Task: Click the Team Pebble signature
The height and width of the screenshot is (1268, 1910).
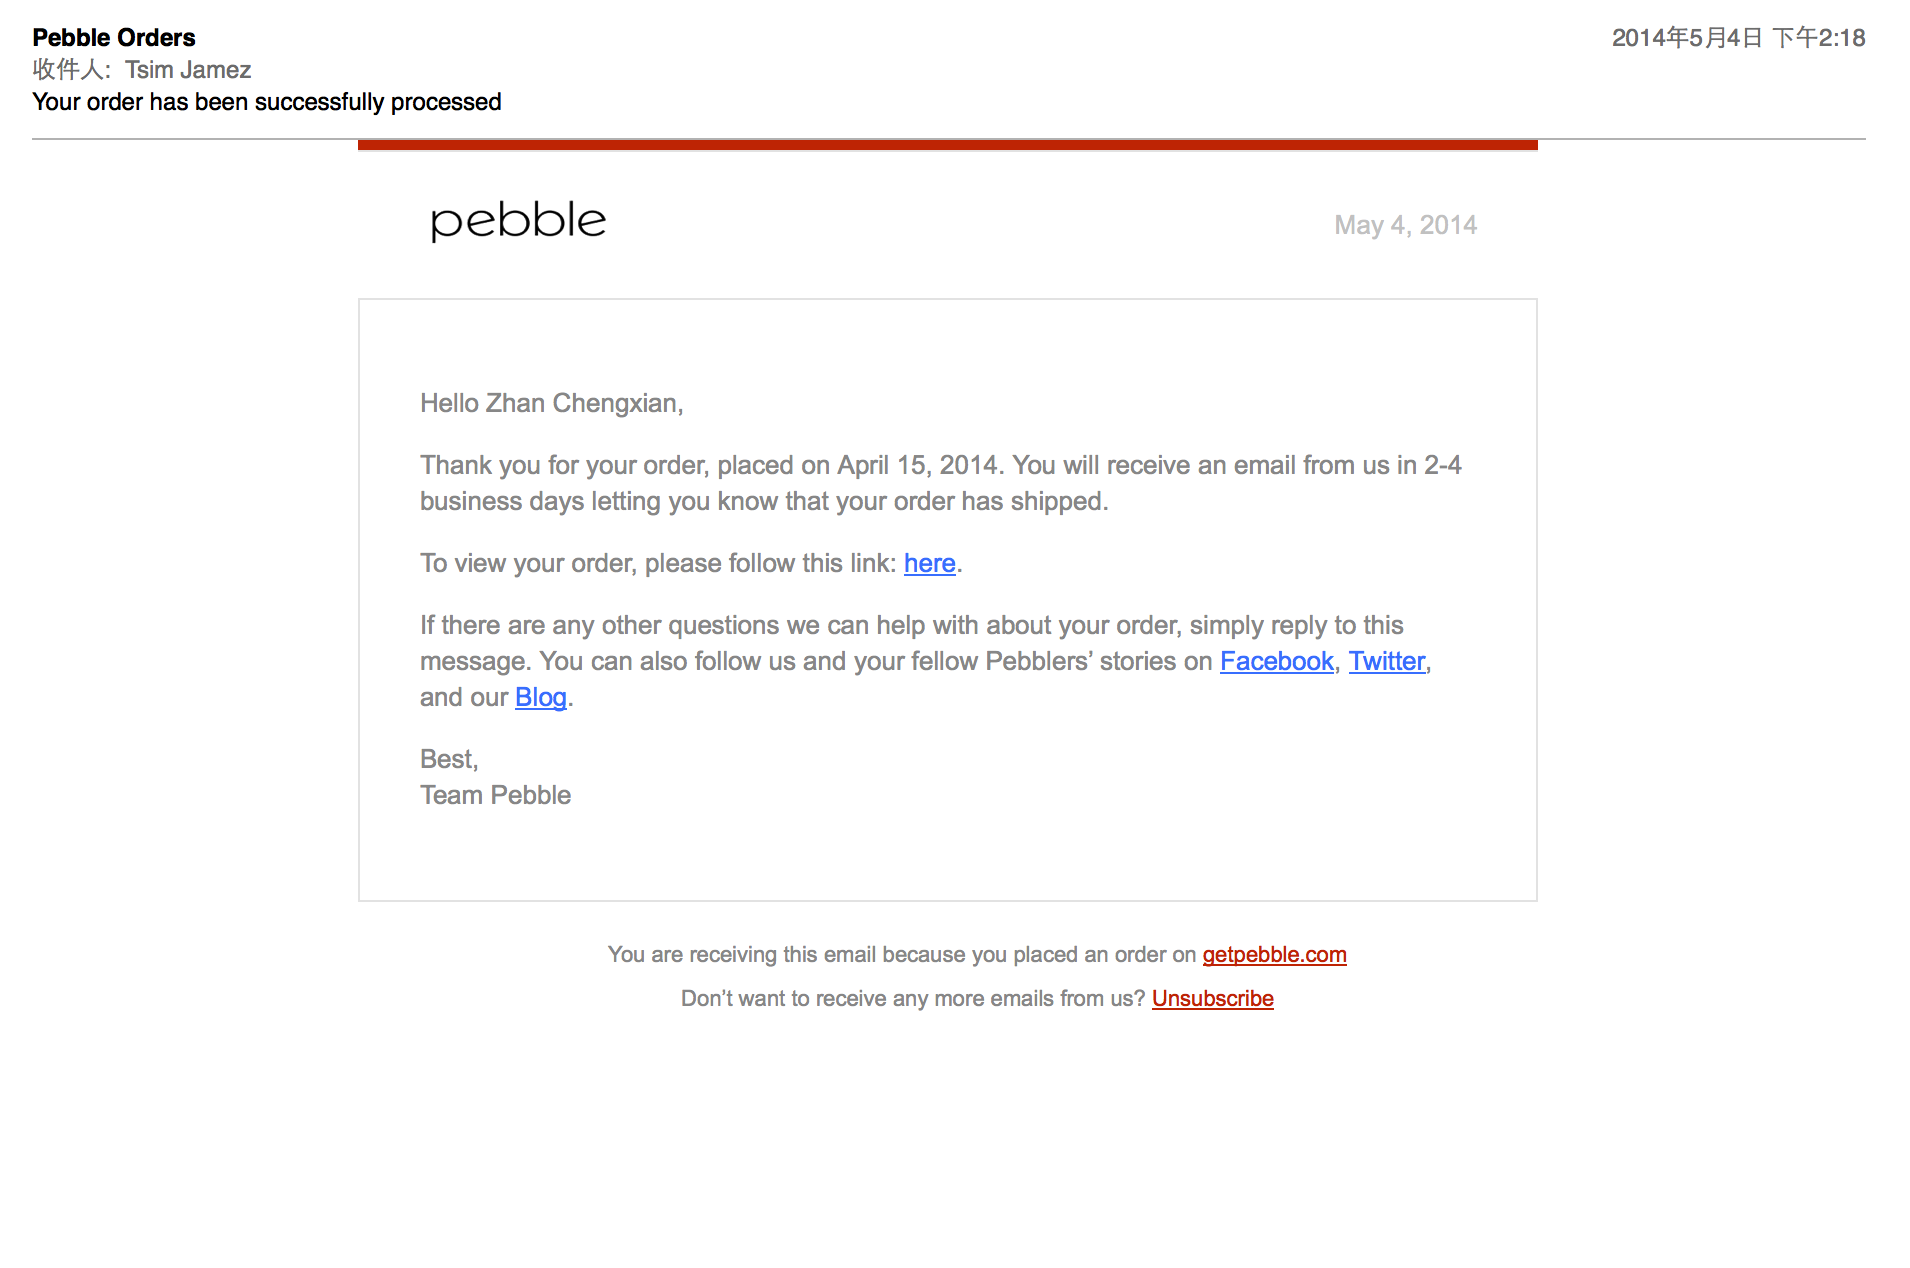Action: pyautogui.click(x=495, y=795)
